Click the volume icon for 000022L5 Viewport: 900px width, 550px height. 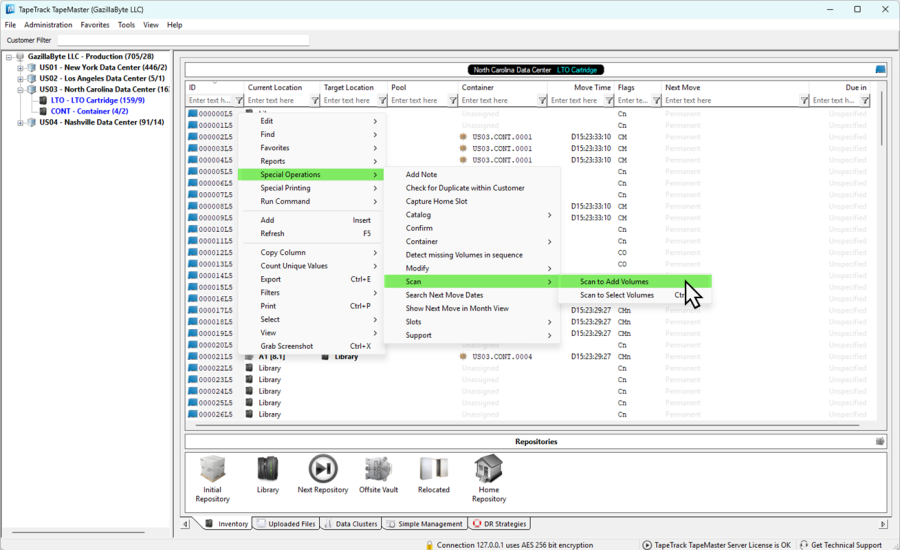(193, 368)
